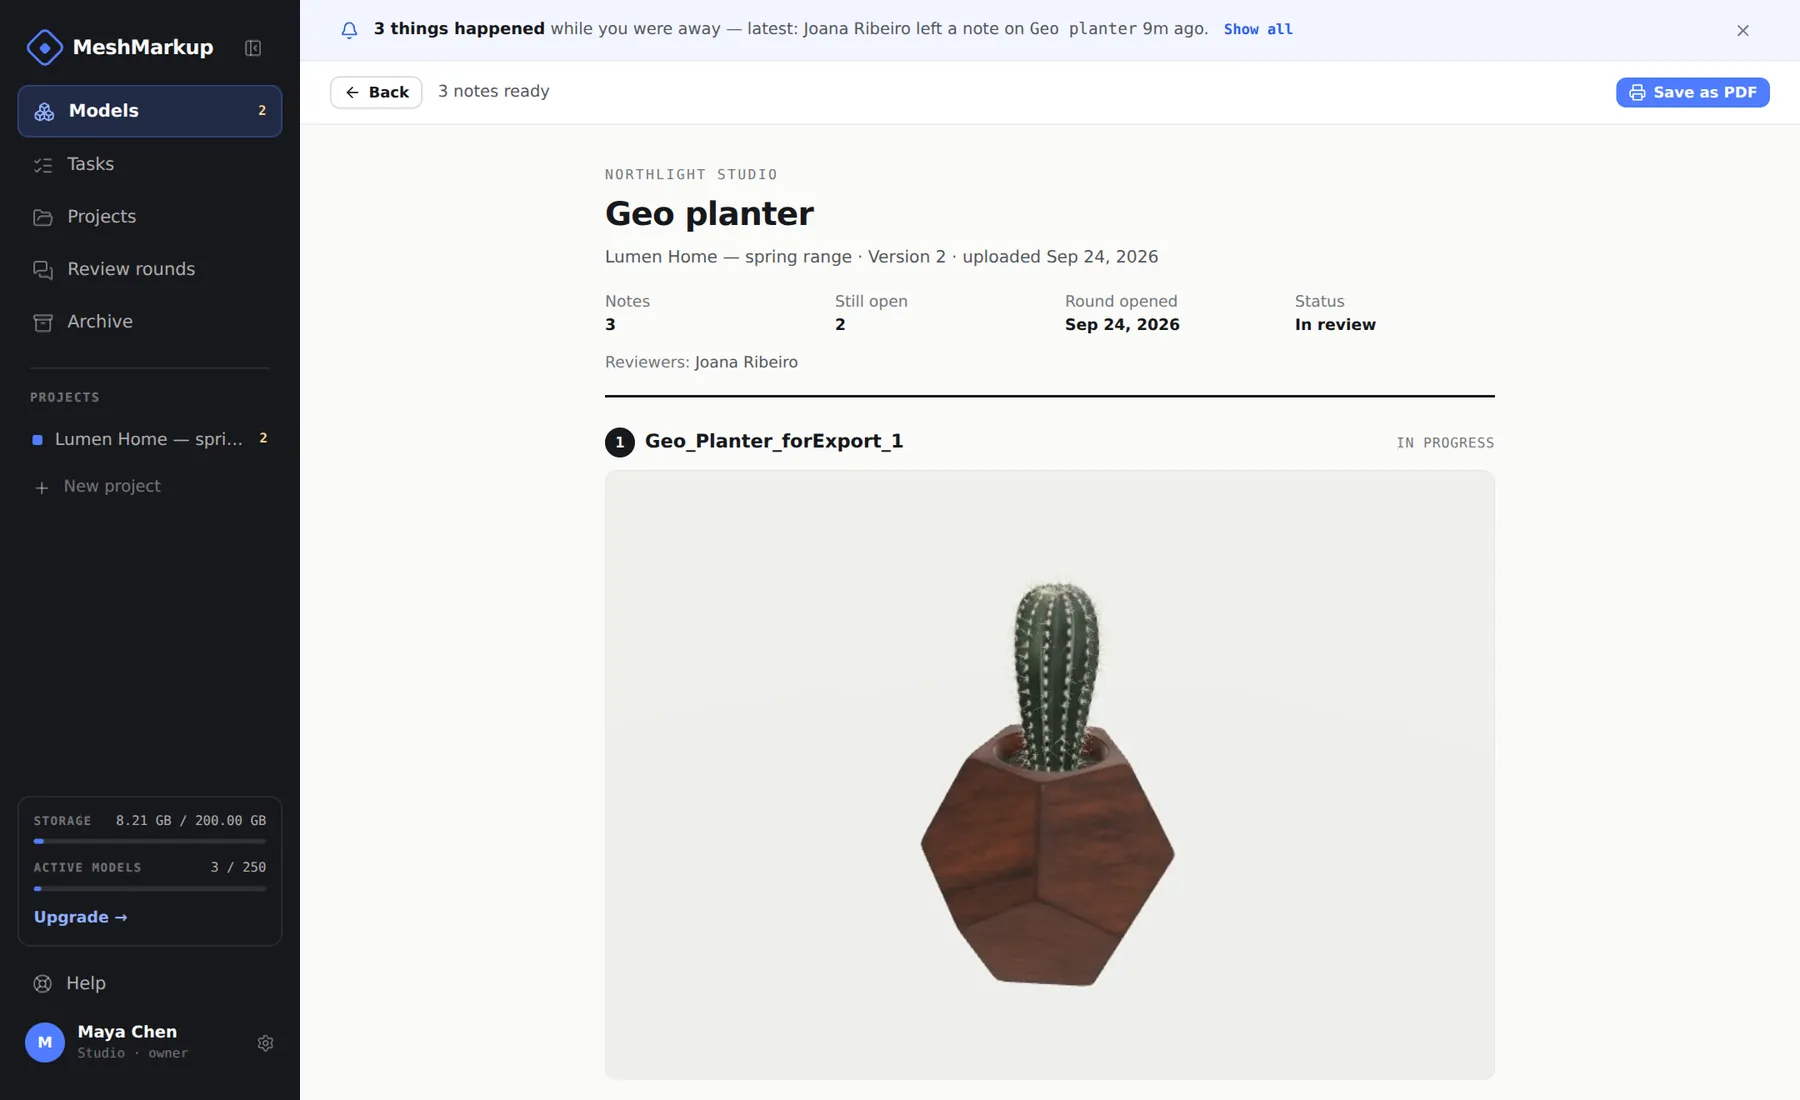Dismiss the notification banner

tap(1743, 30)
